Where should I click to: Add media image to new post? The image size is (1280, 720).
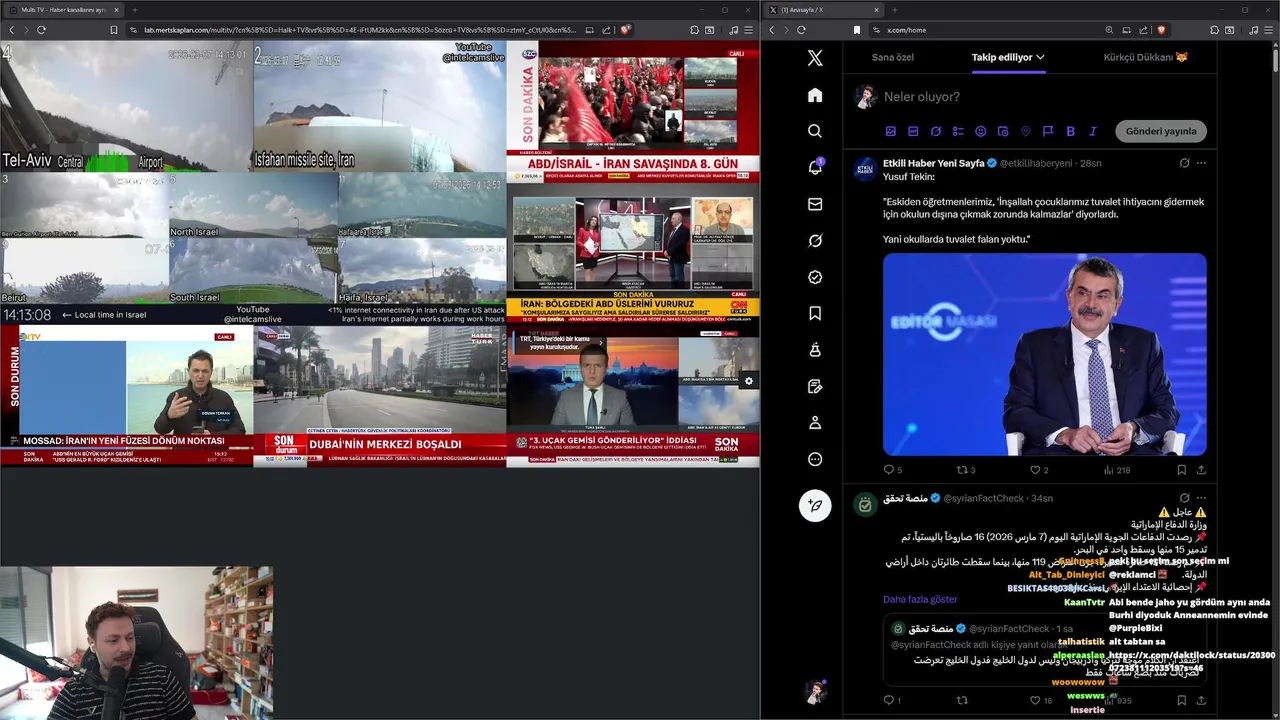(891, 131)
